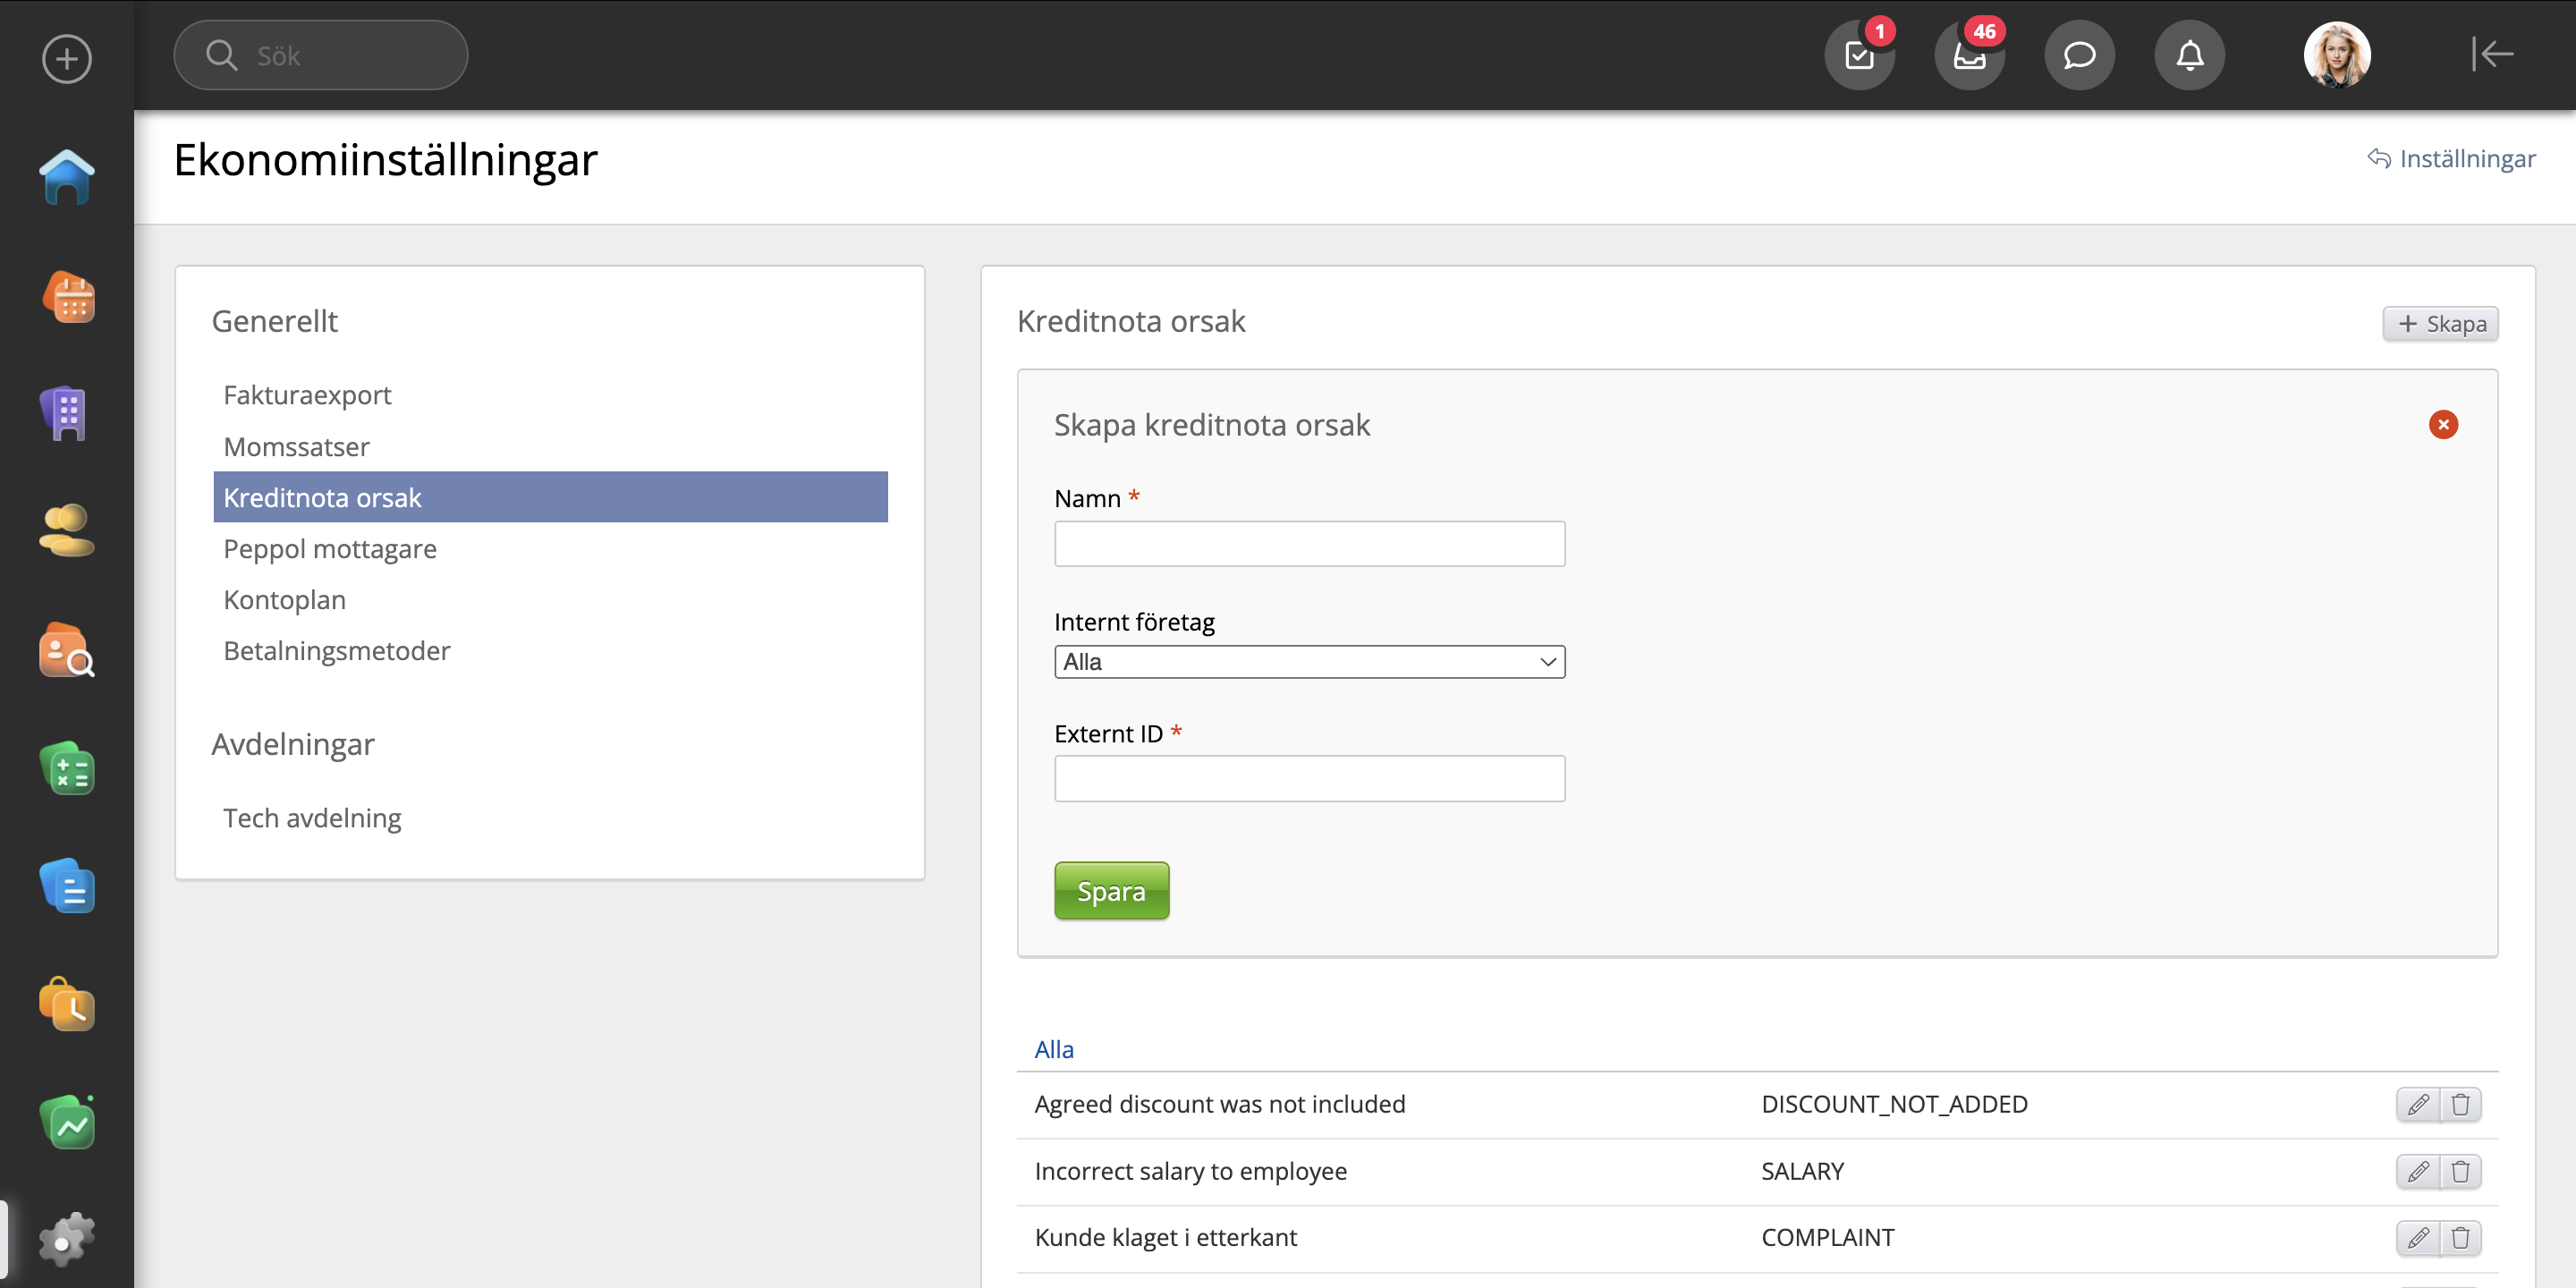Expand the Internt företag dropdown
2576x1288 pixels.
1309,662
